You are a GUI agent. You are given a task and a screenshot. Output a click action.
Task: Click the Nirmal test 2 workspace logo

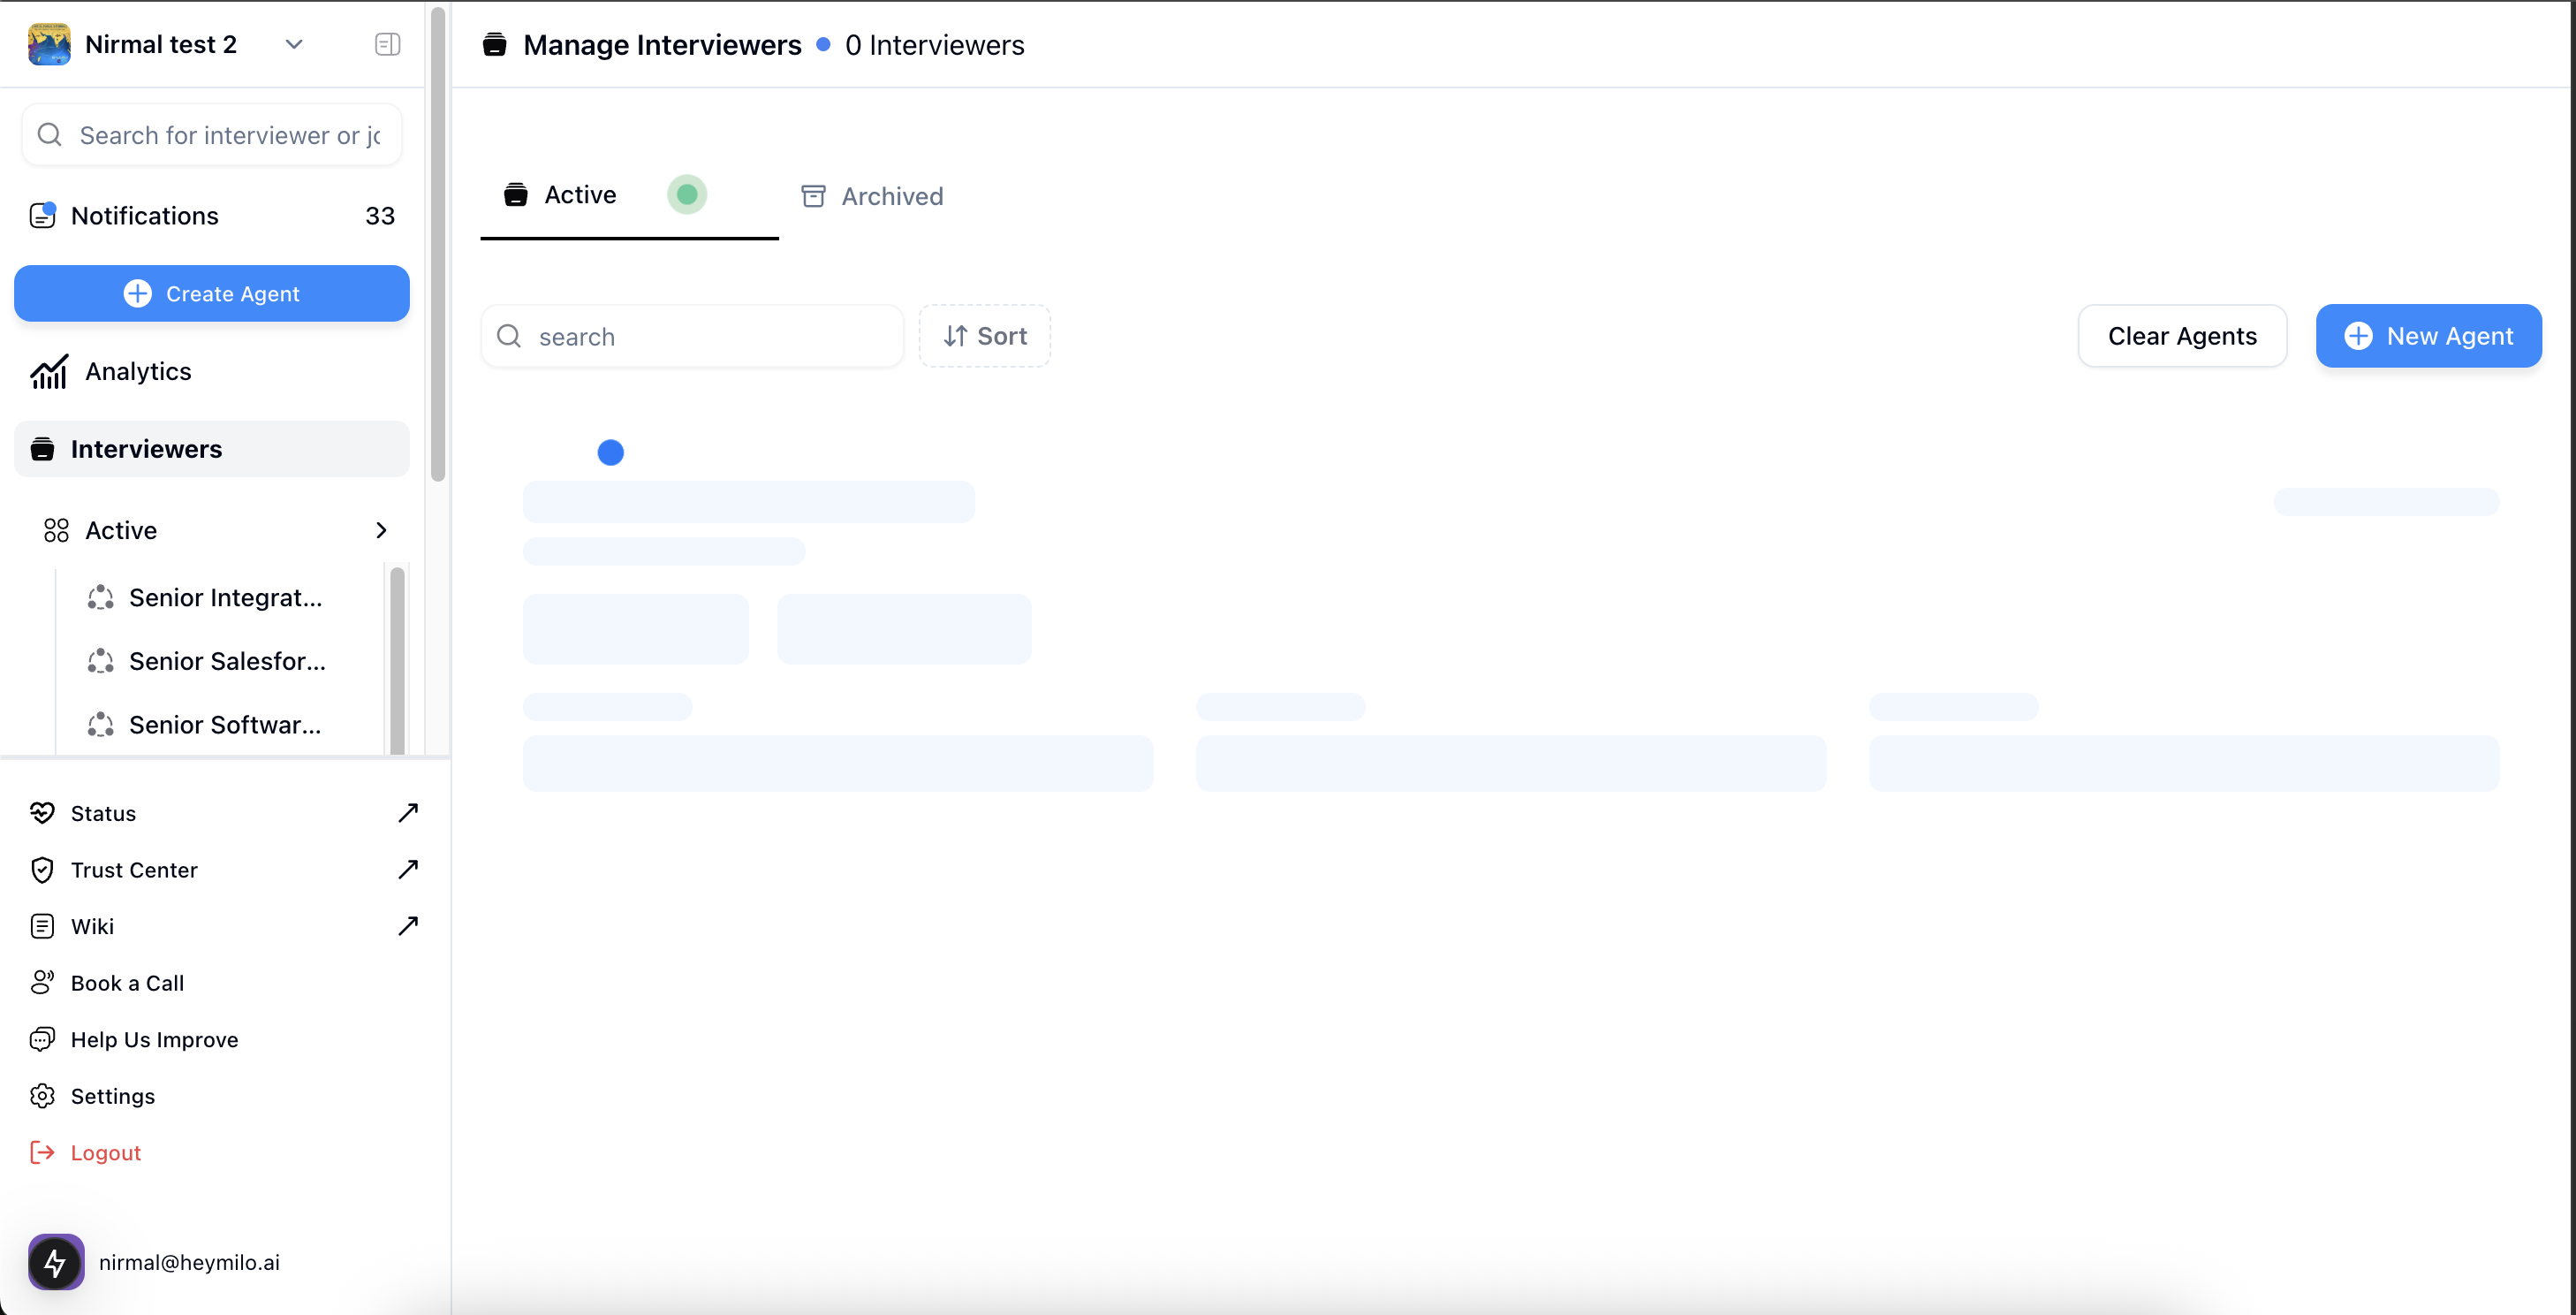click(49, 44)
